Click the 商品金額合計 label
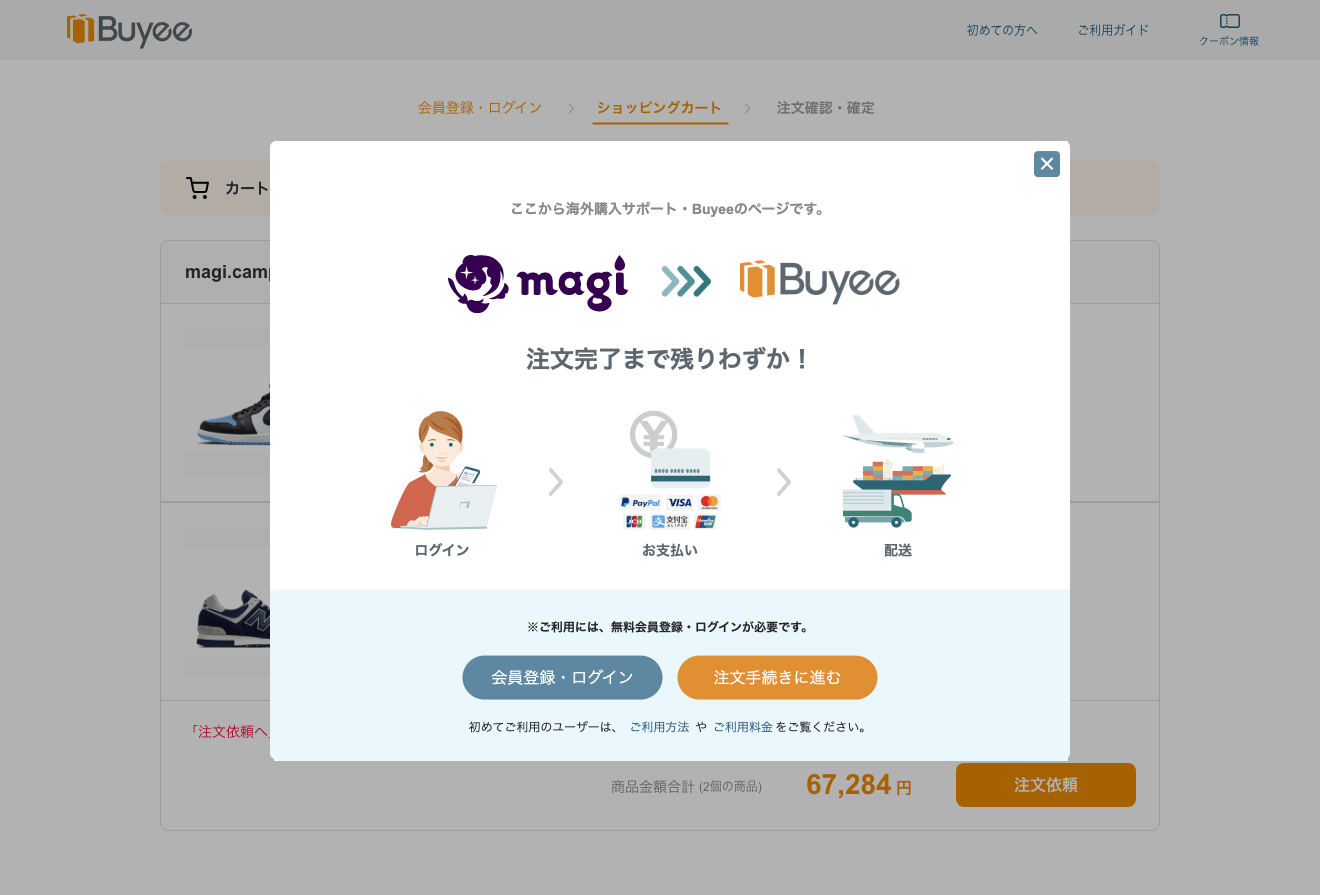Viewport: 1320px width, 895px height. pos(652,787)
